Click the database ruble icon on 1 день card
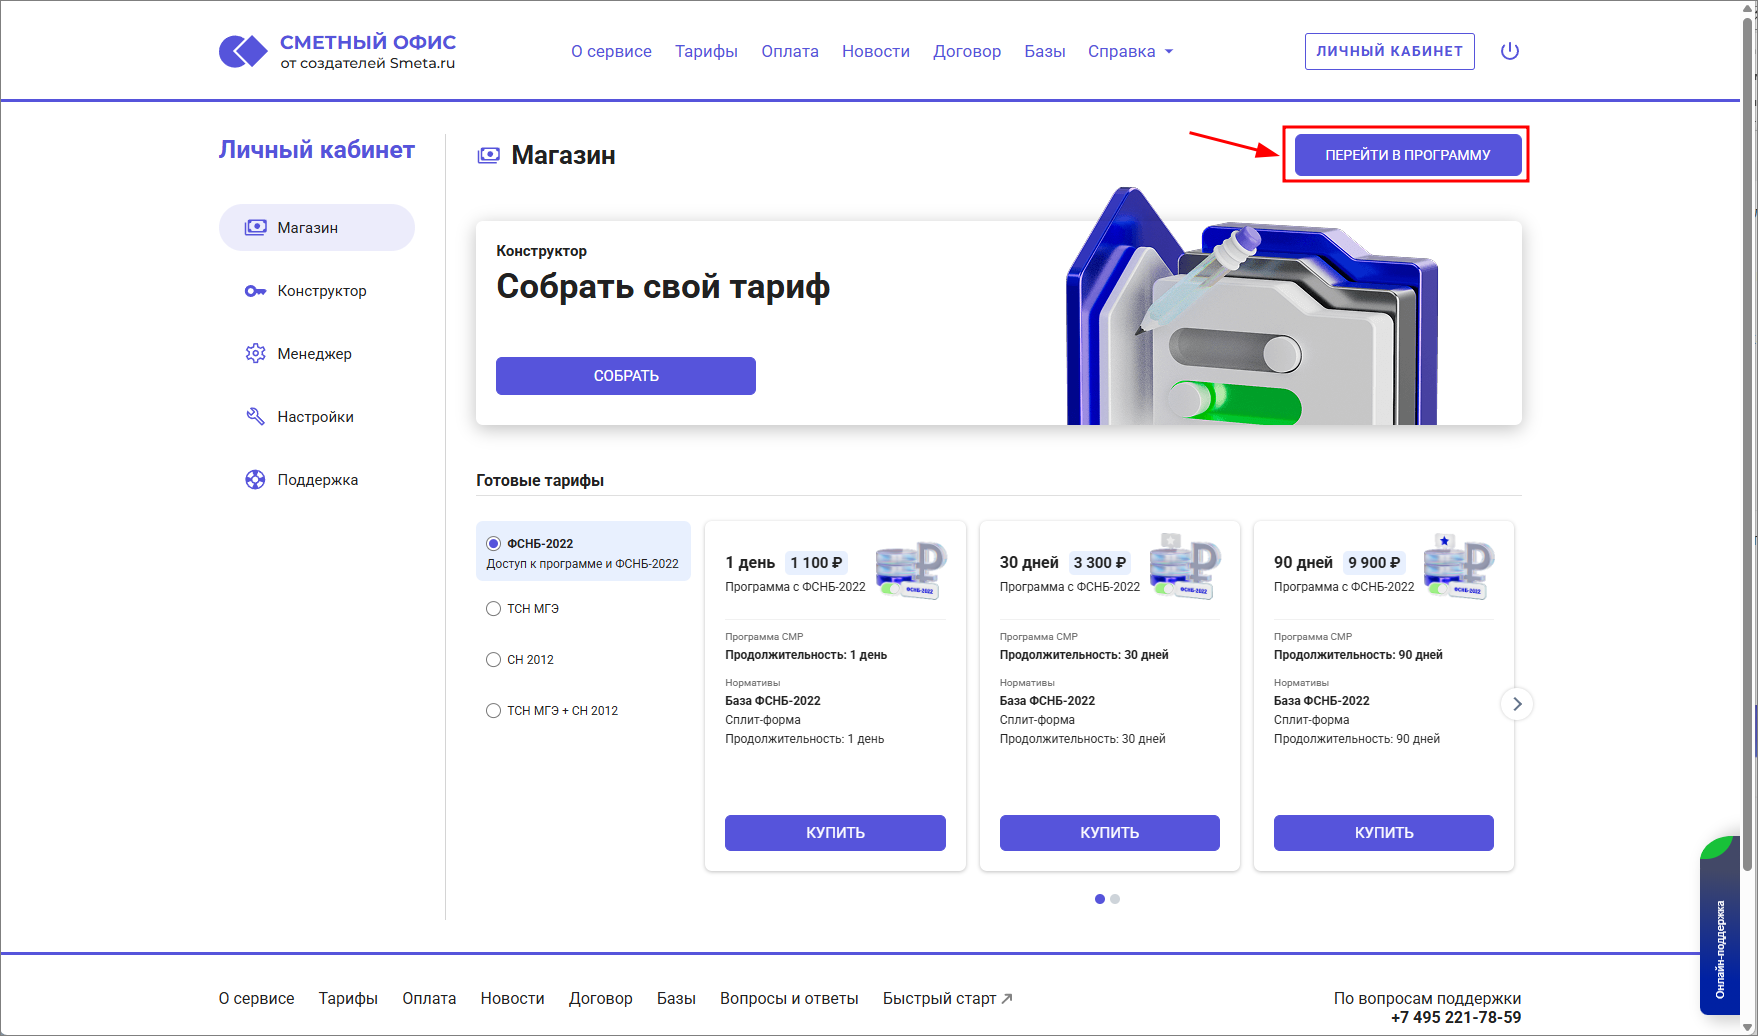Image resolution: width=1758 pixels, height=1036 pixels. click(x=911, y=570)
